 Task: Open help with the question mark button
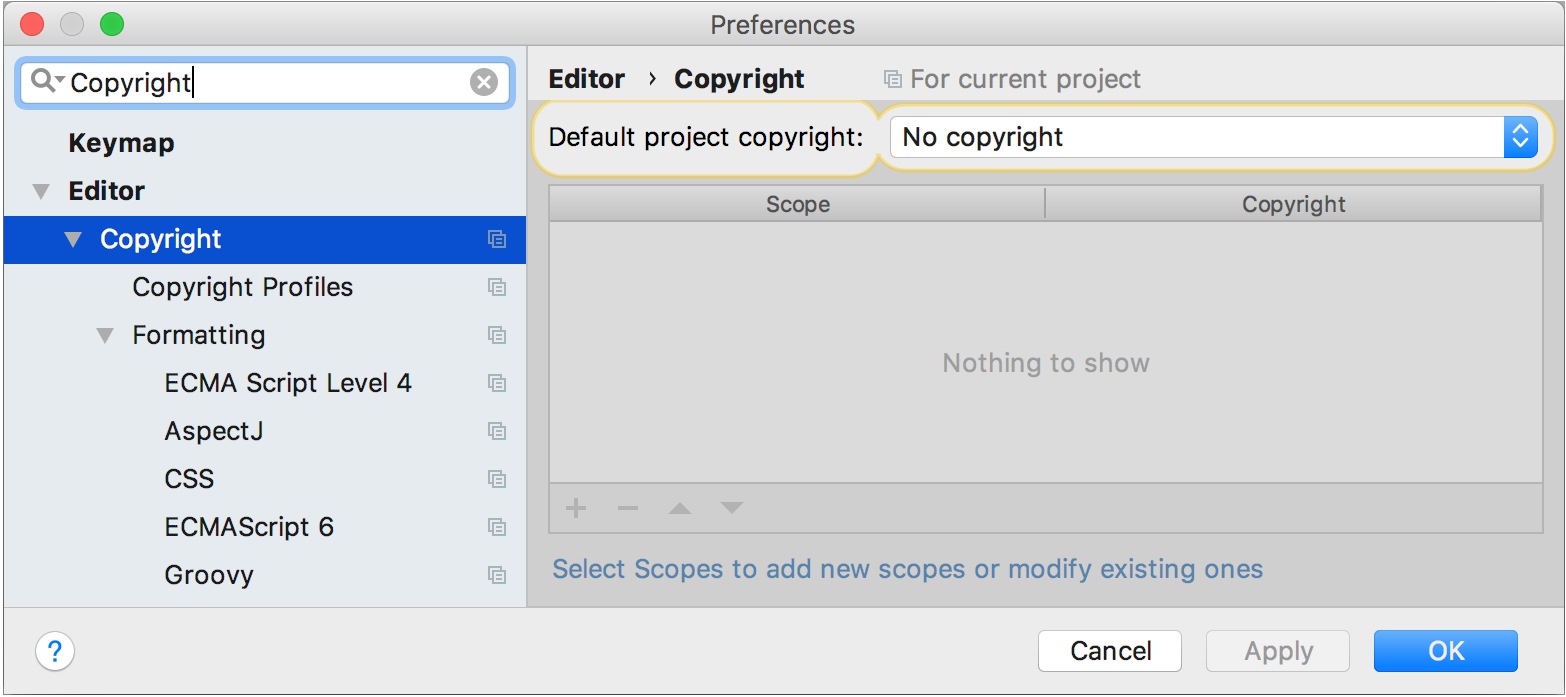pos(55,652)
